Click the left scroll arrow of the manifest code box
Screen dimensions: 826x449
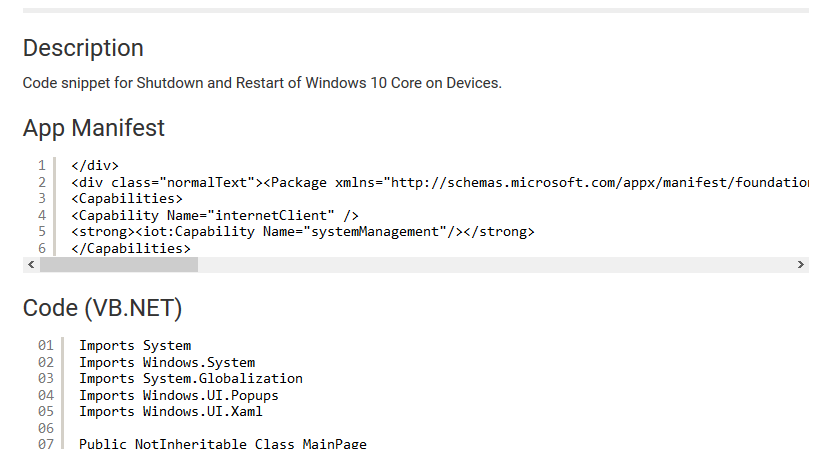point(31,265)
